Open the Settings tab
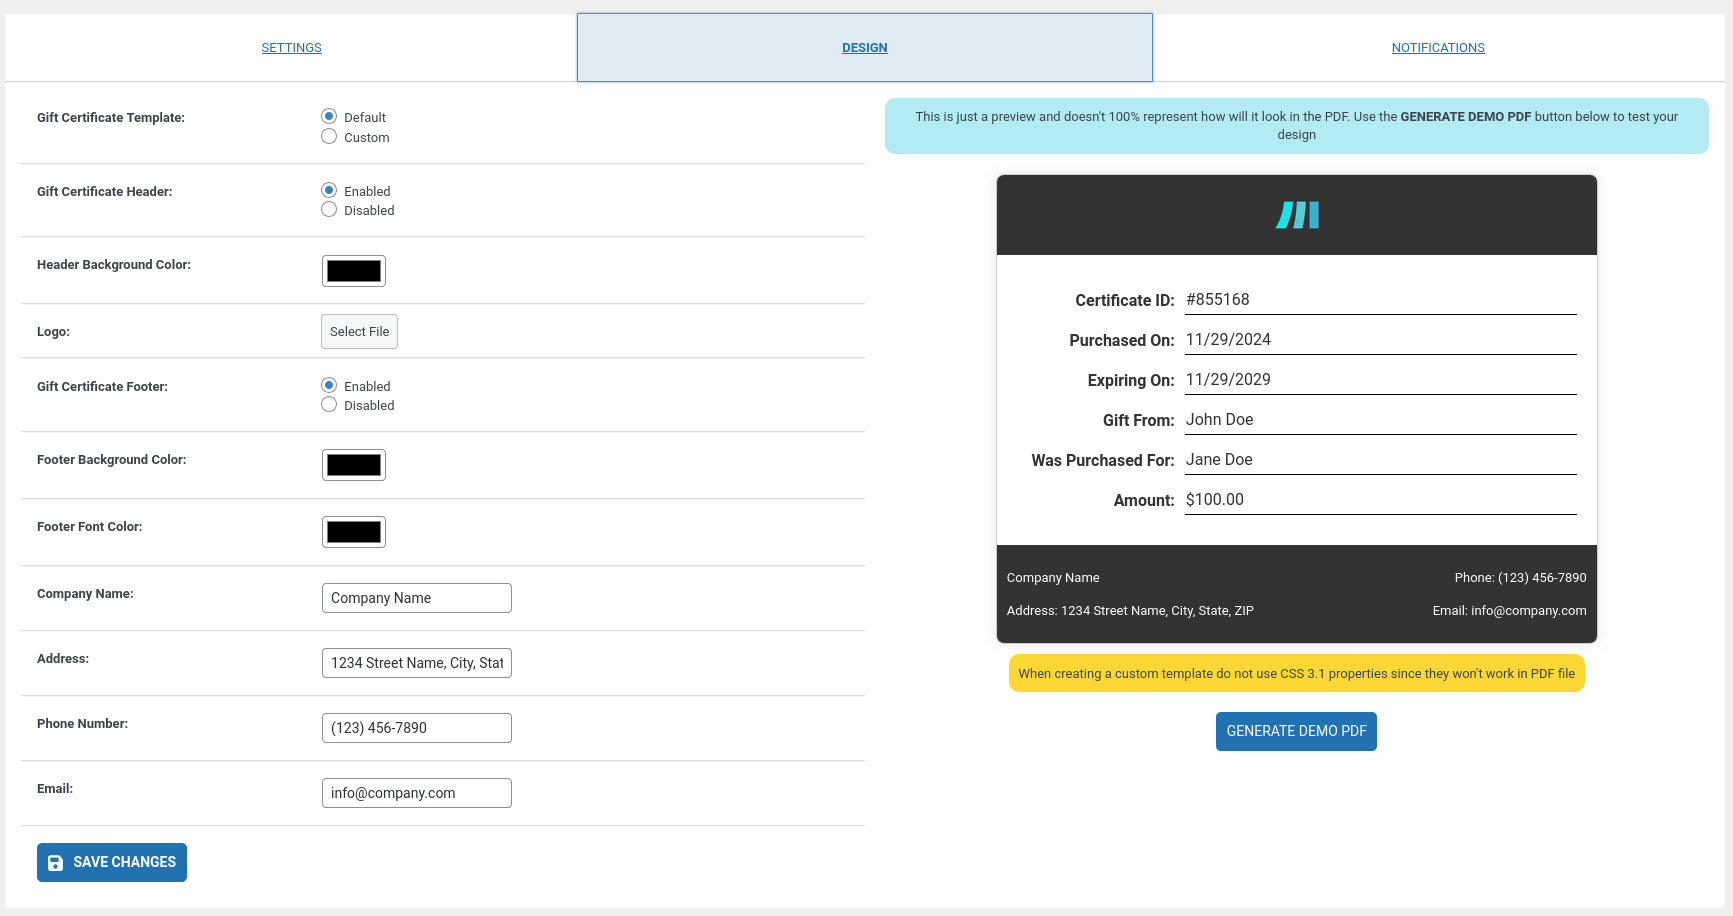 [291, 48]
